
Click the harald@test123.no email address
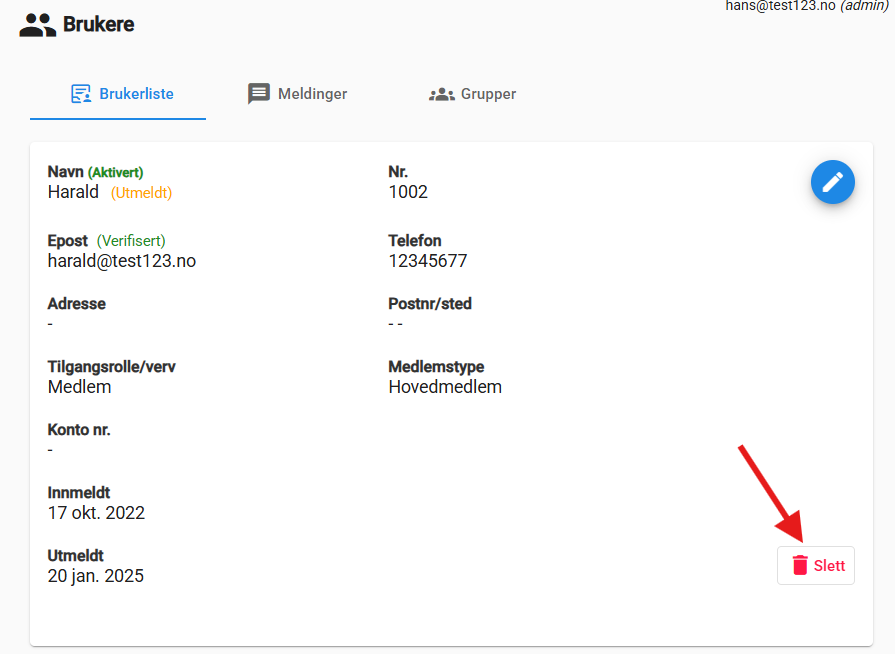pos(121,261)
